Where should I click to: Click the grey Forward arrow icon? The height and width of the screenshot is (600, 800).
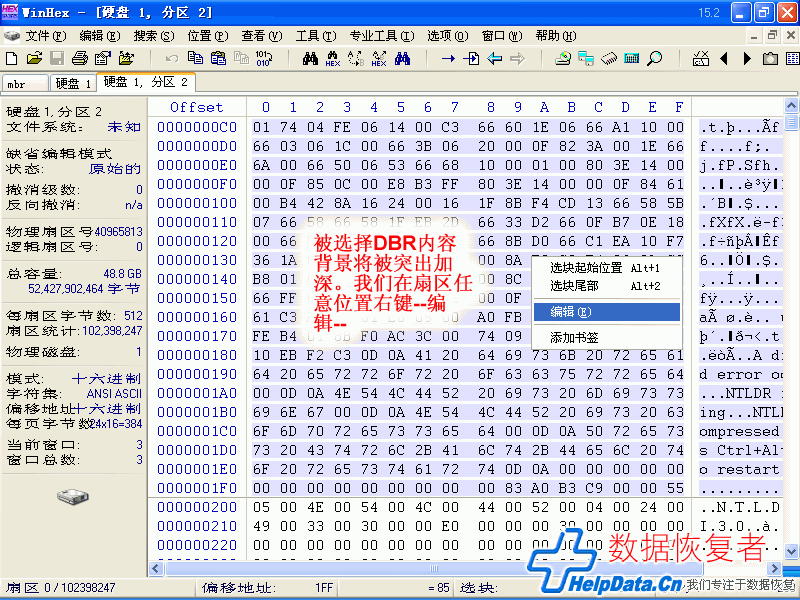point(517,59)
